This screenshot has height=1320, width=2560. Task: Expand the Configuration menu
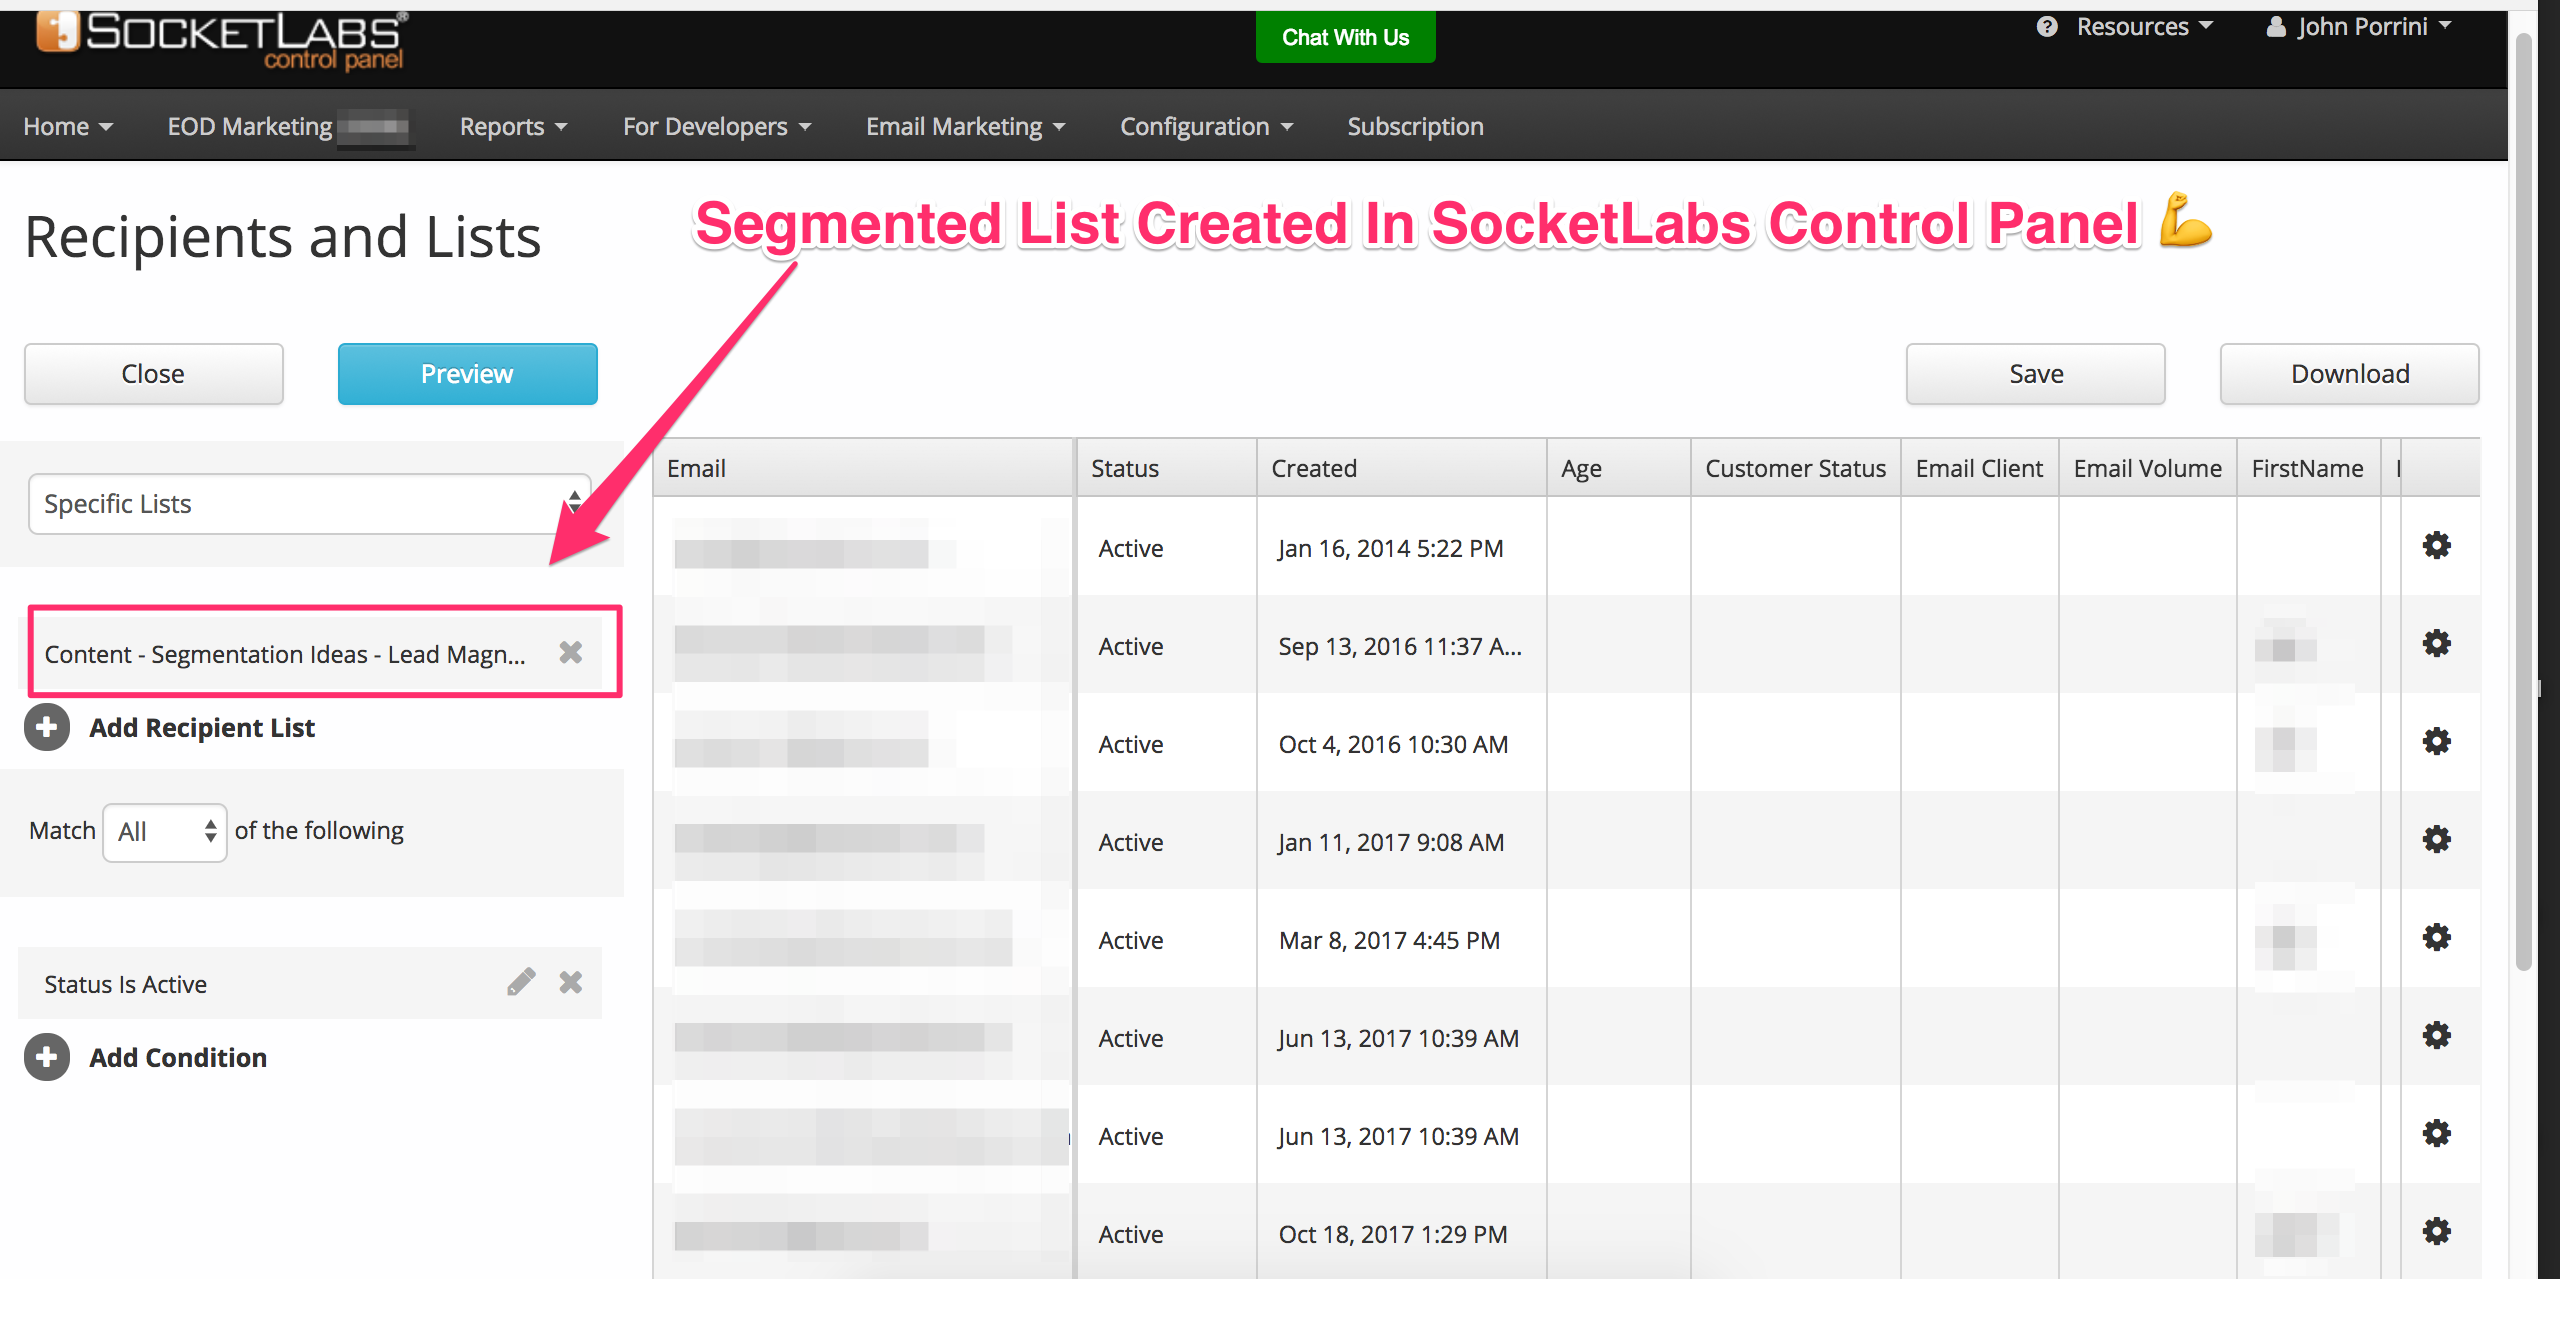(x=1207, y=127)
